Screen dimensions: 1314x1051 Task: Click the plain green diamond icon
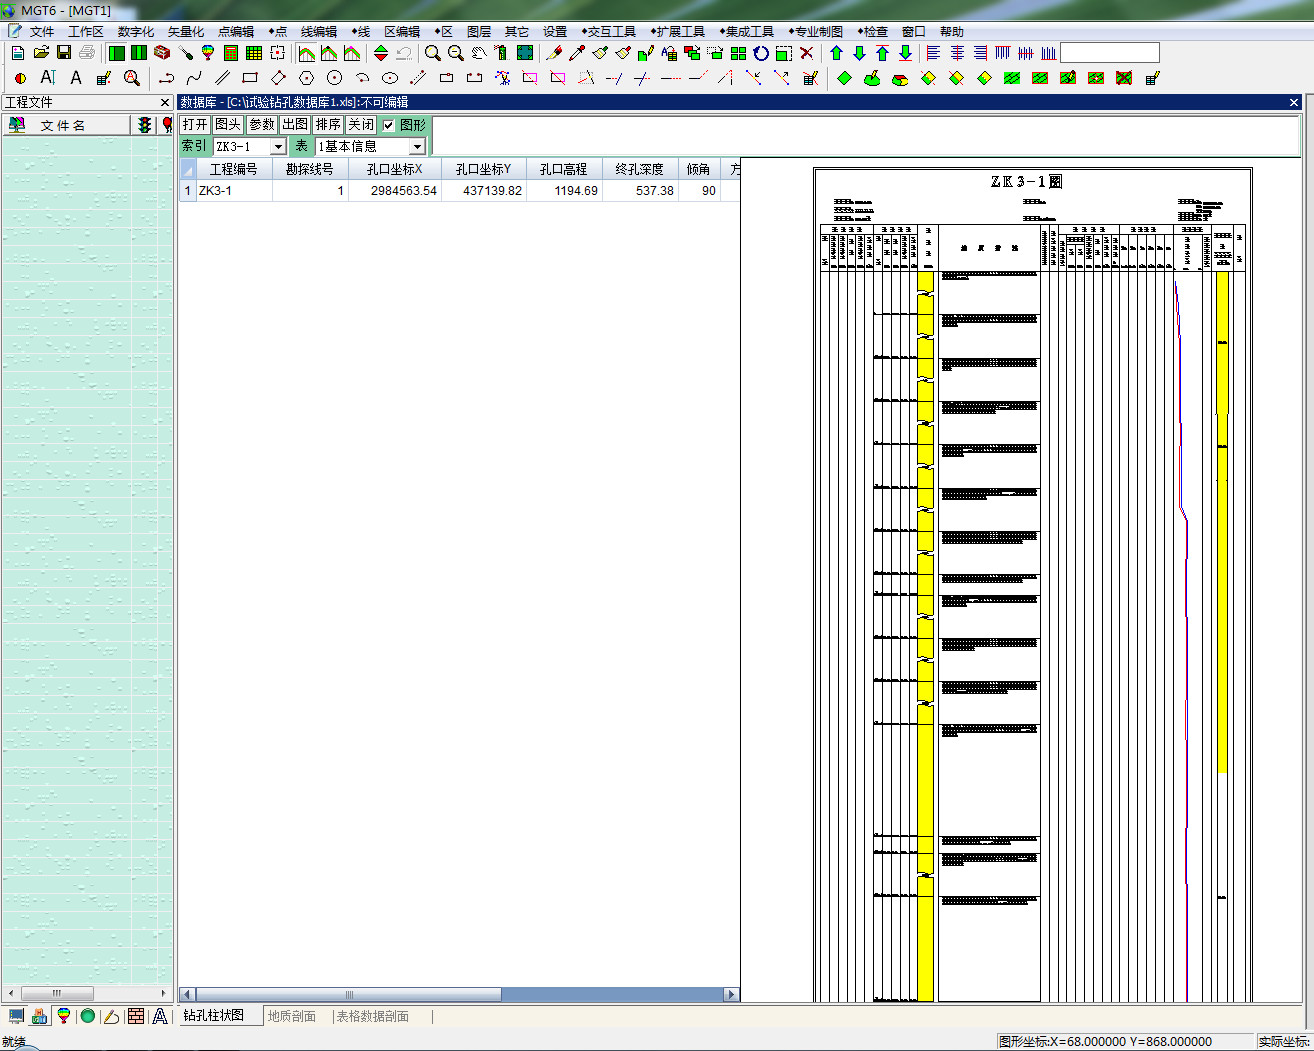pyautogui.click(x=845, y=78)
